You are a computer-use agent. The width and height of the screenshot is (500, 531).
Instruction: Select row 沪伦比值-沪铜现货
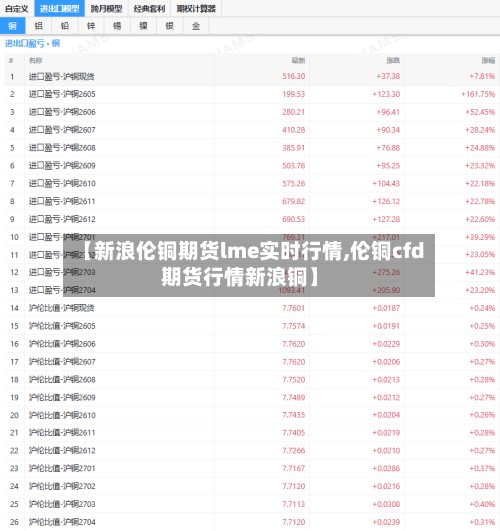[x=252, y=308]
